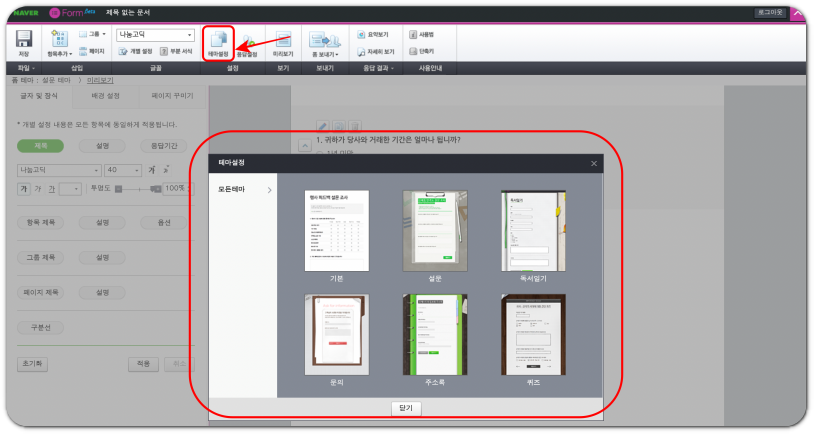Choose the 퀴즈 theme thumbnail
Viewport: 814px width, 434px height.
[x=533, y=334]
